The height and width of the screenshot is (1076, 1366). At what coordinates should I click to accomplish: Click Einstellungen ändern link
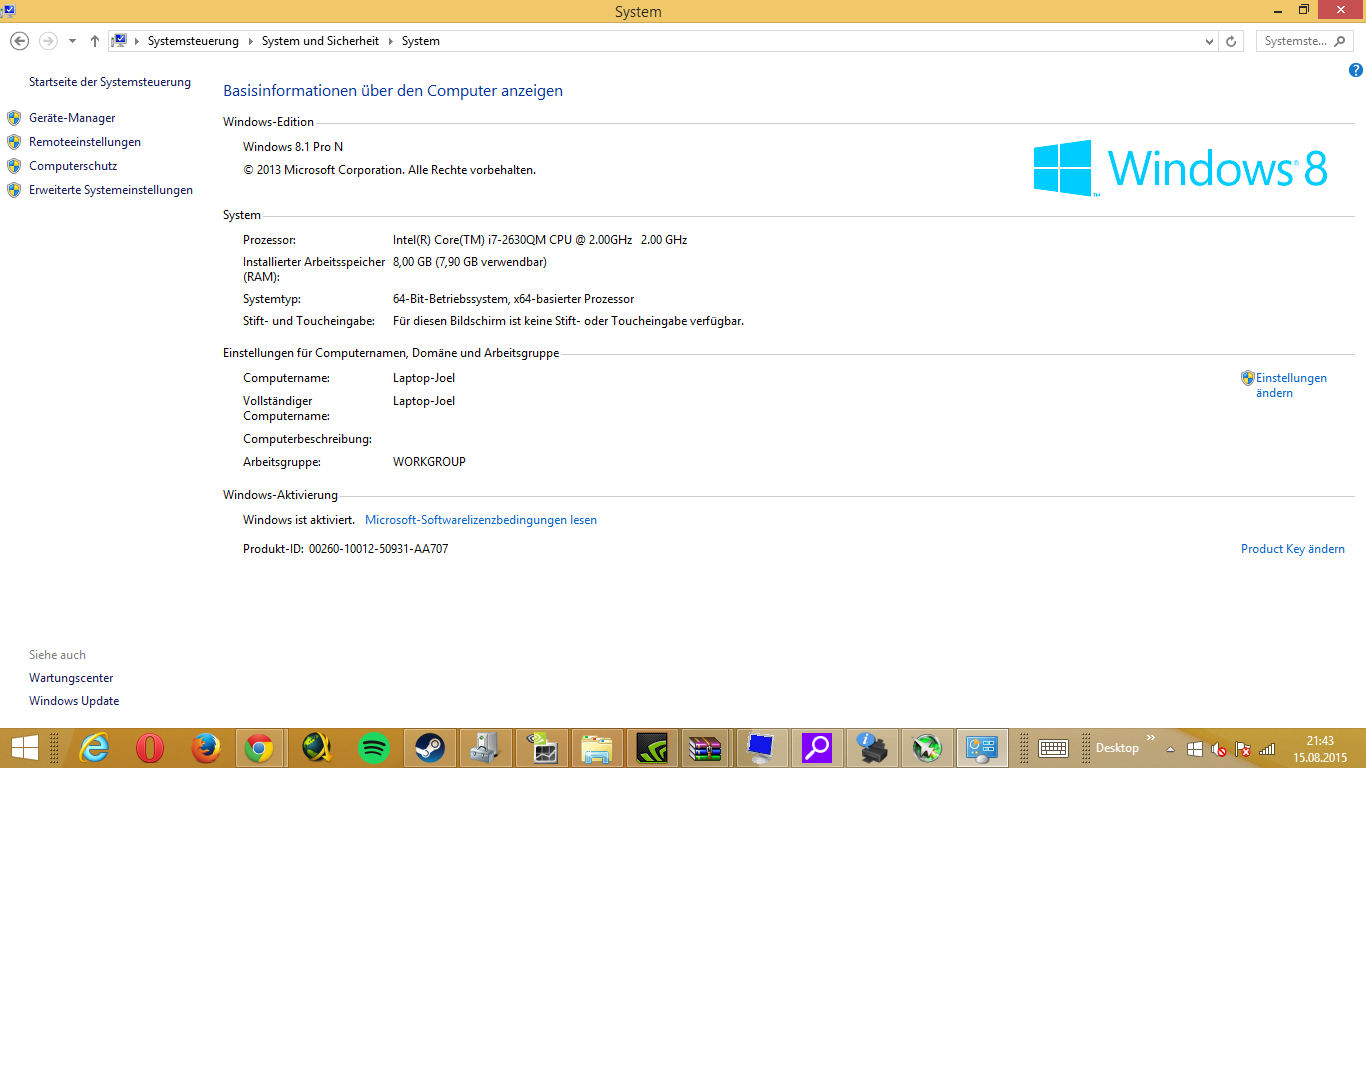click(1291, 385)
